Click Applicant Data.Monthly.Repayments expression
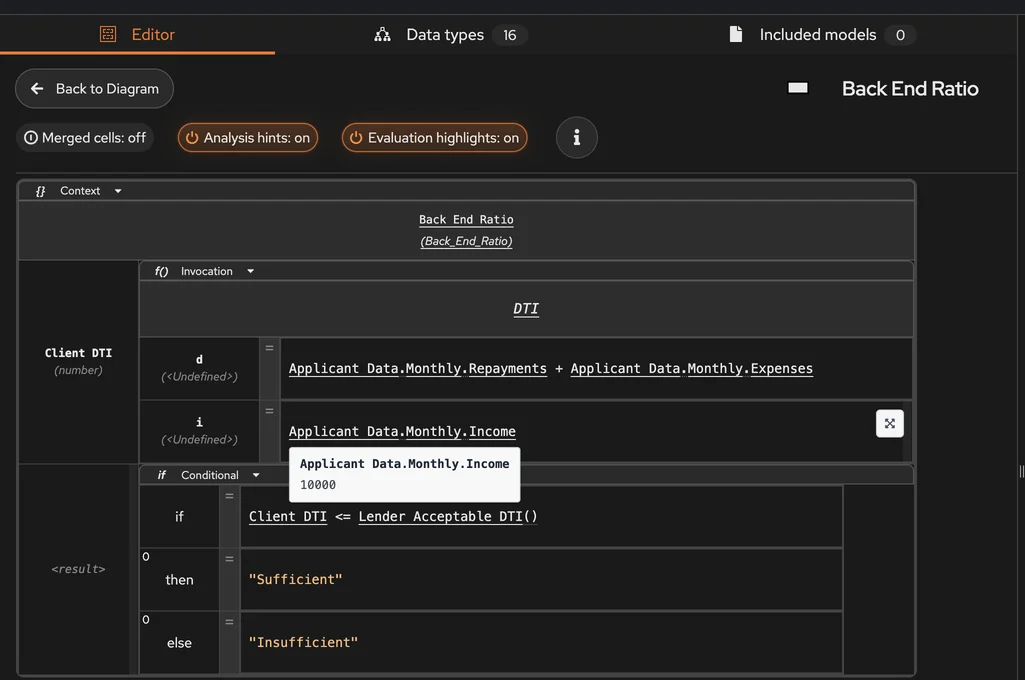Viewport: 1025px width, 680px height. pos(418,369)
